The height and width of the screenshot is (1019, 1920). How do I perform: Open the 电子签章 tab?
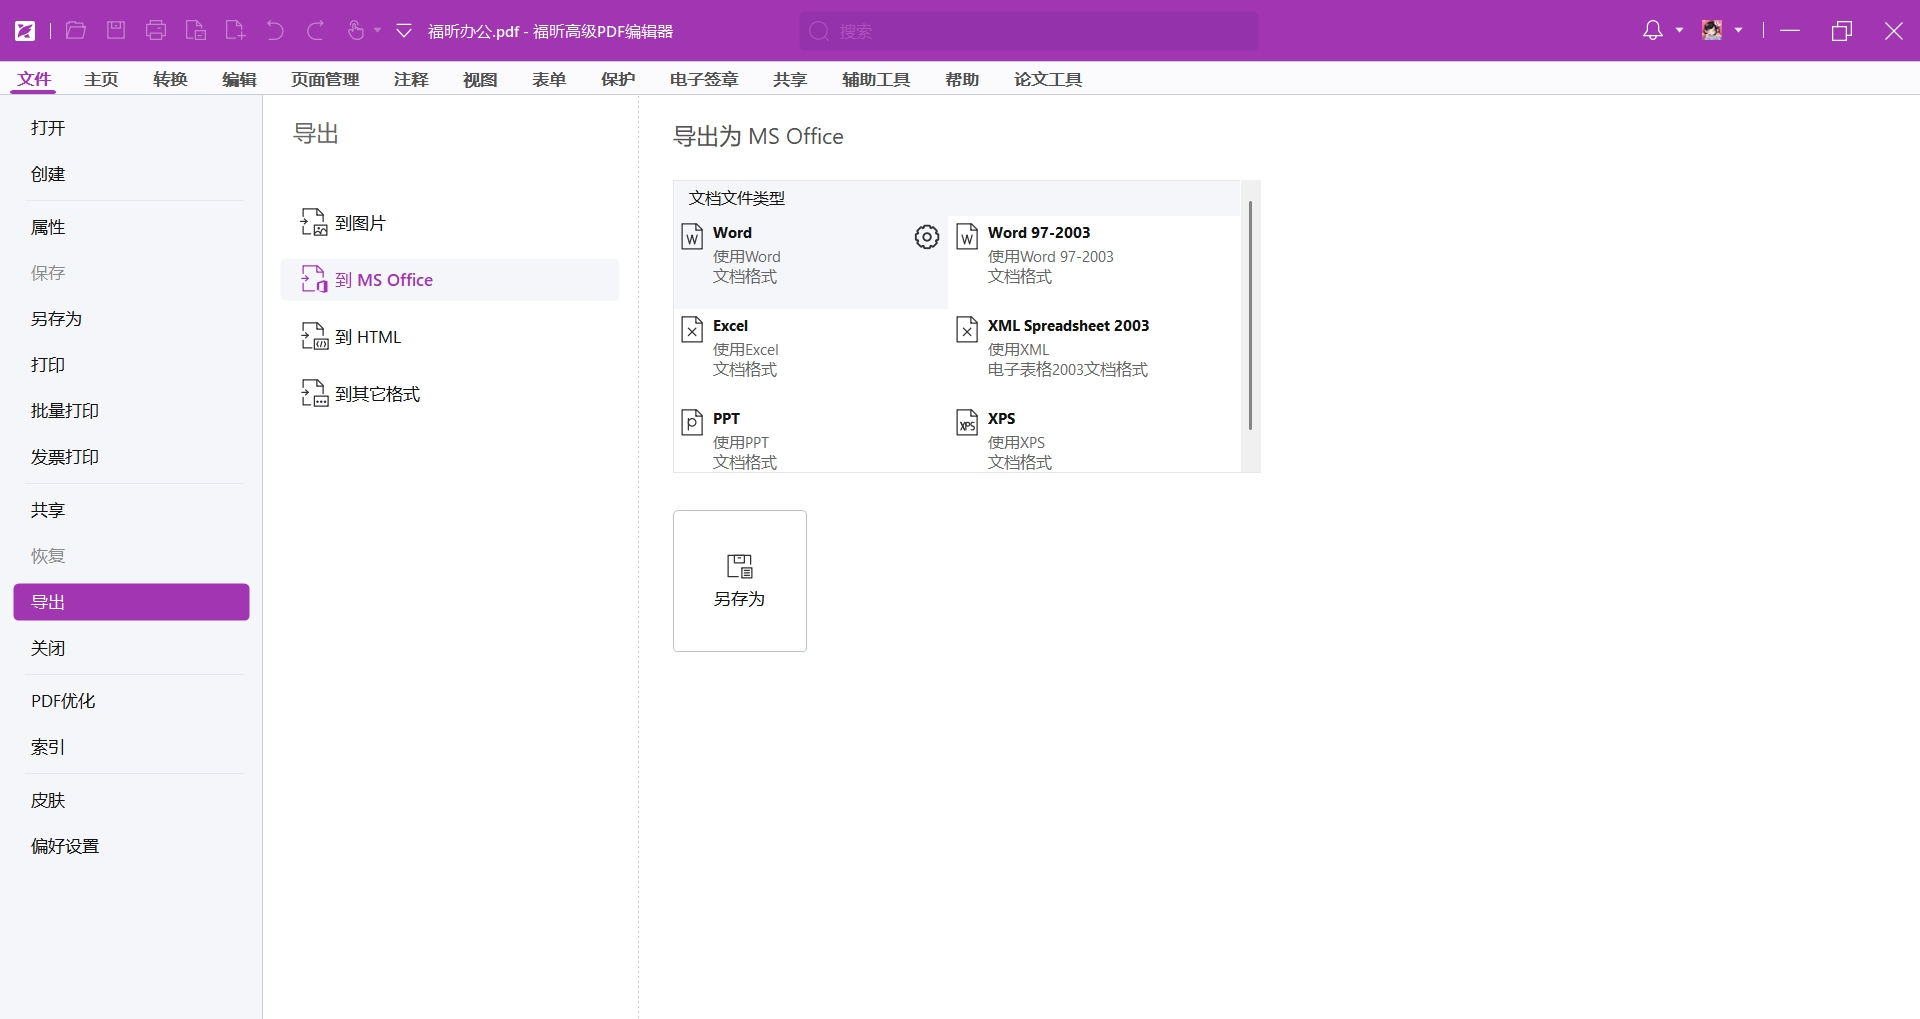[704, 79]
